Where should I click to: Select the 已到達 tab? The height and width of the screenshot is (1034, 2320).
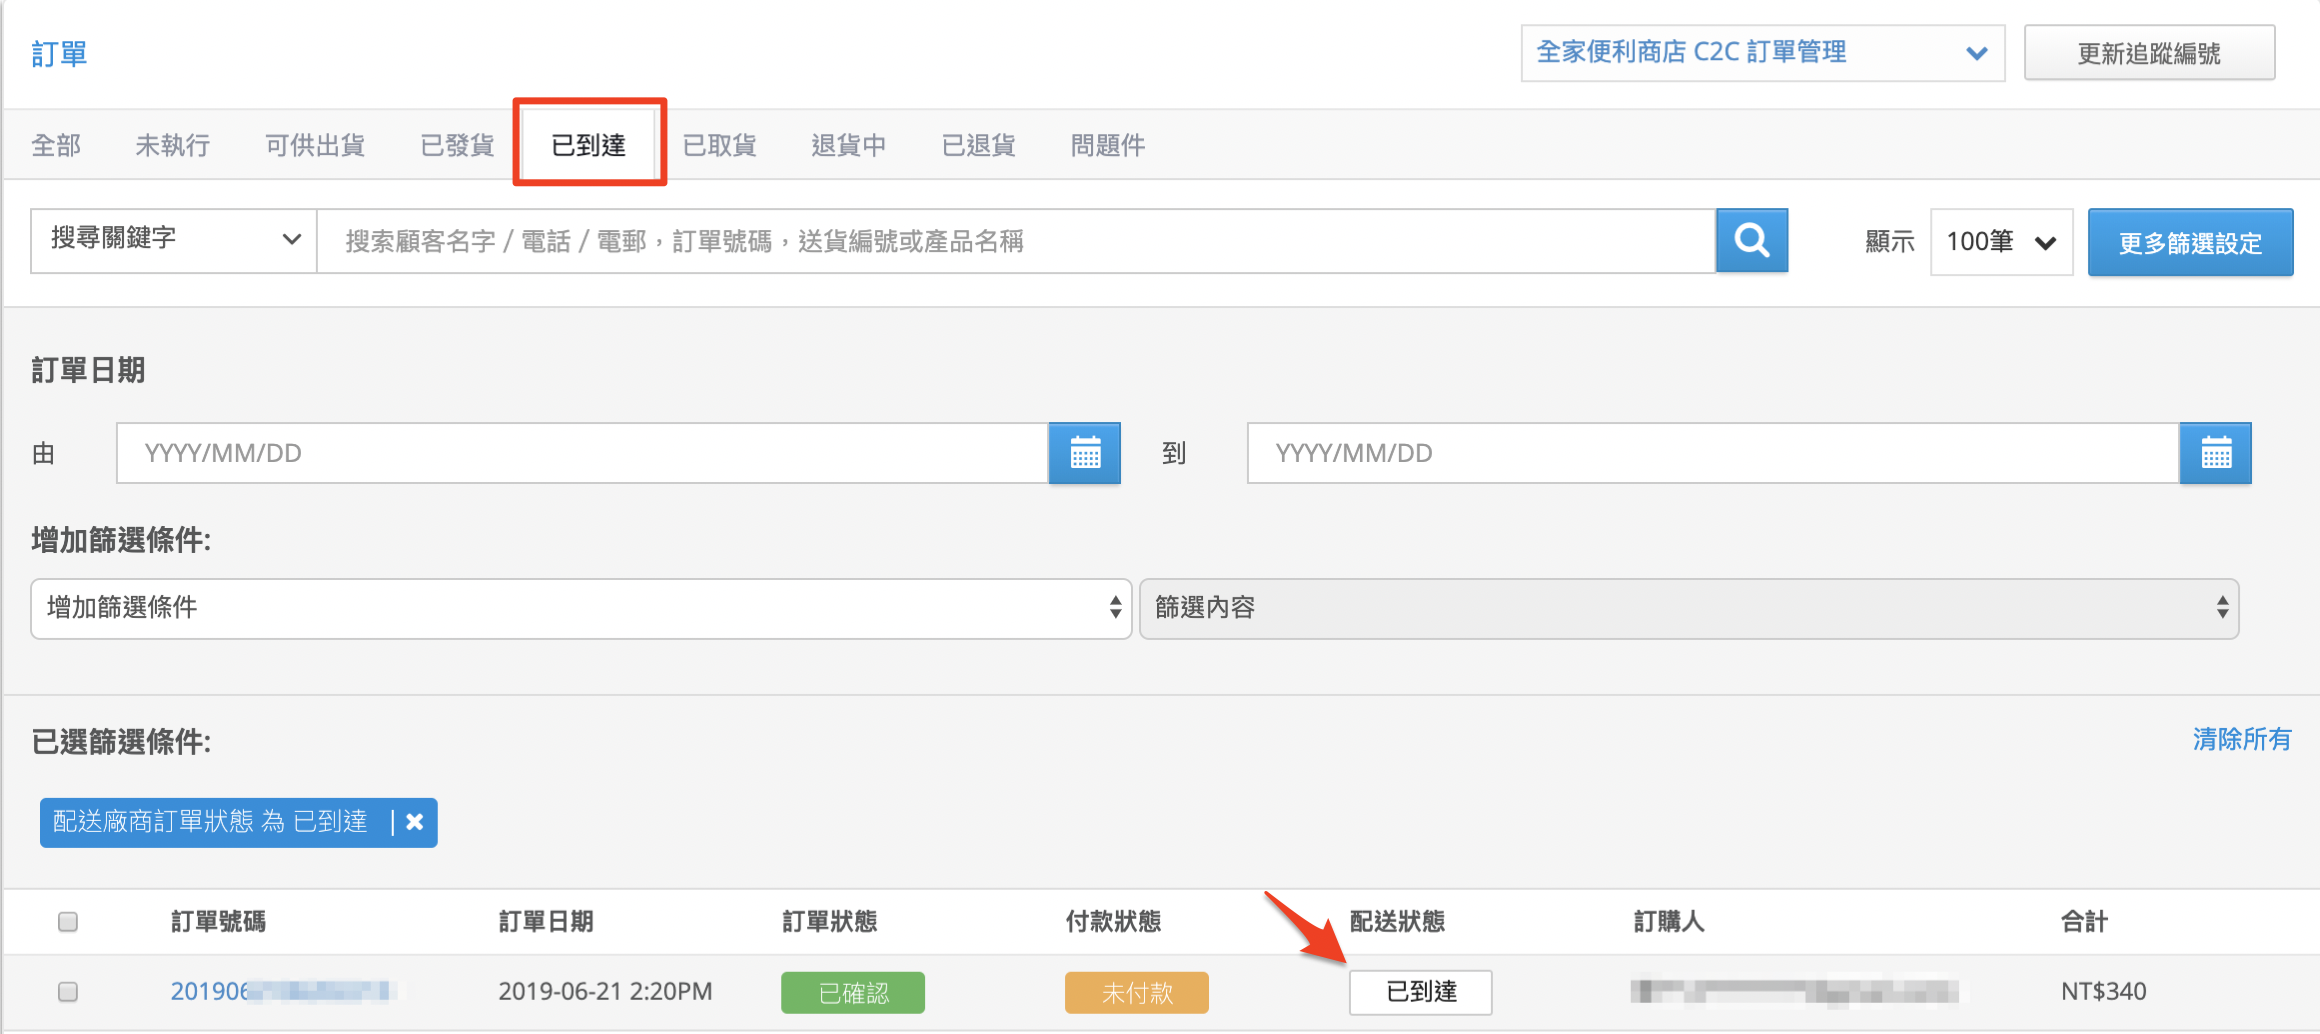tap(589, 145)
